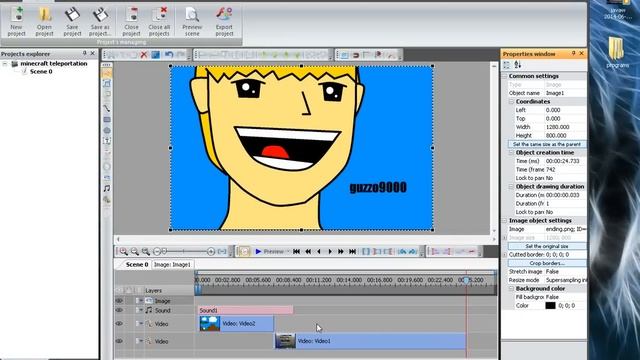The image size is (640, 360).
Task: Select the Video: Video1 clip
Action: tap(370, 341)
